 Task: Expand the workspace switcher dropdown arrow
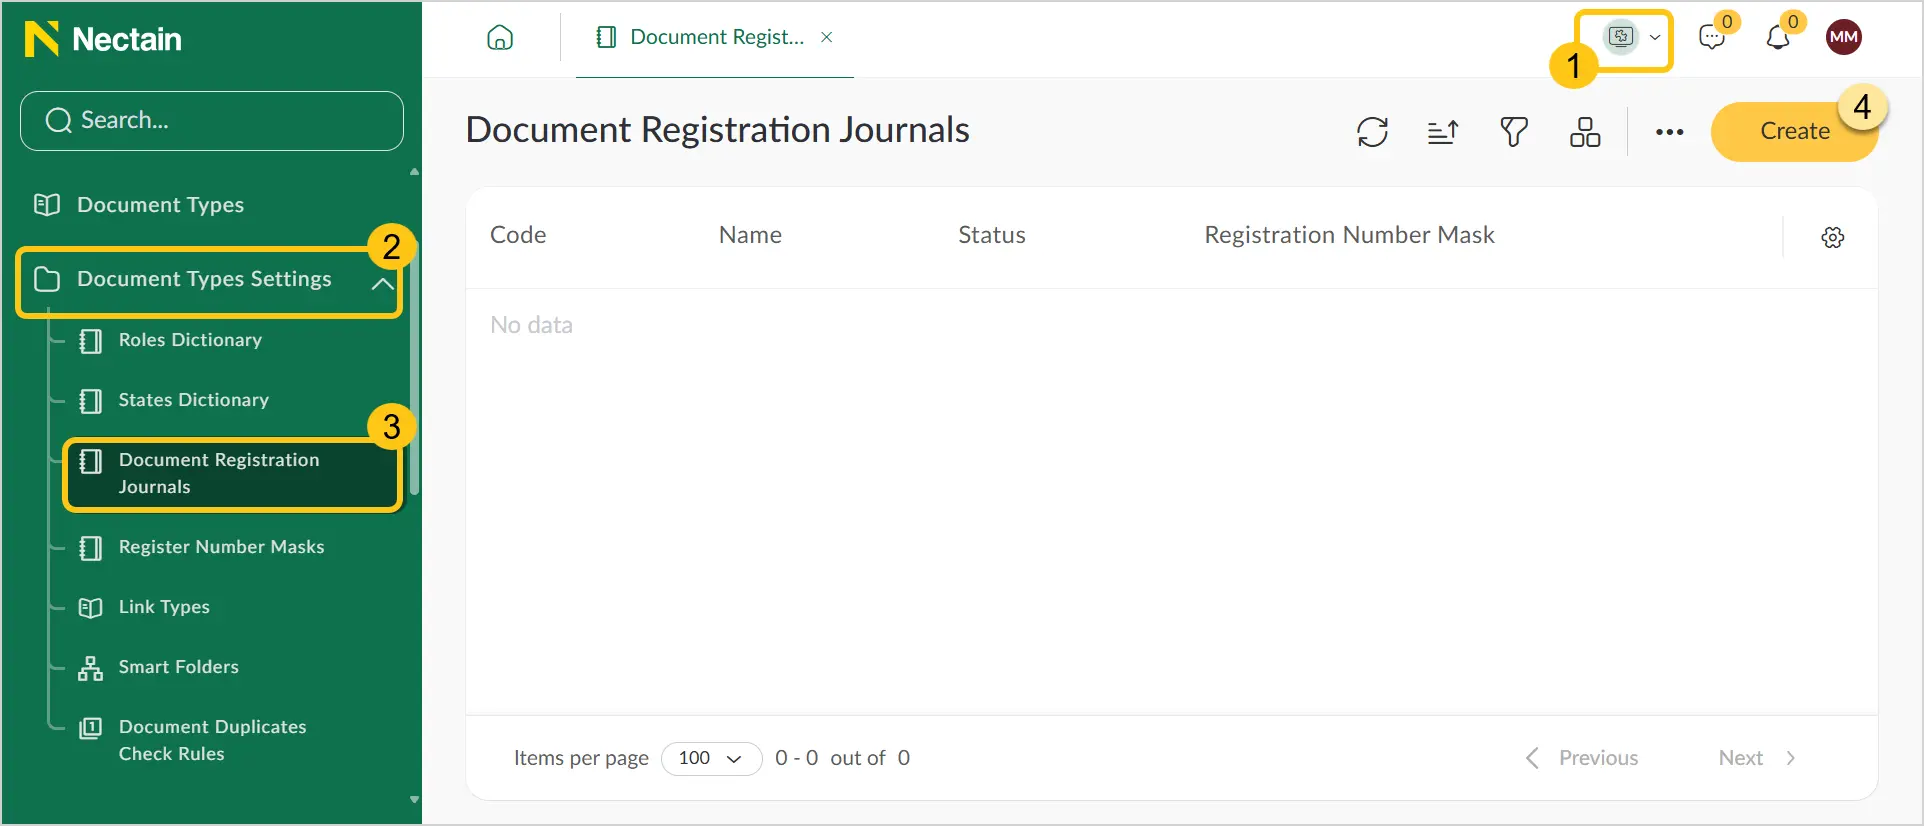(x=1655, y=37)
